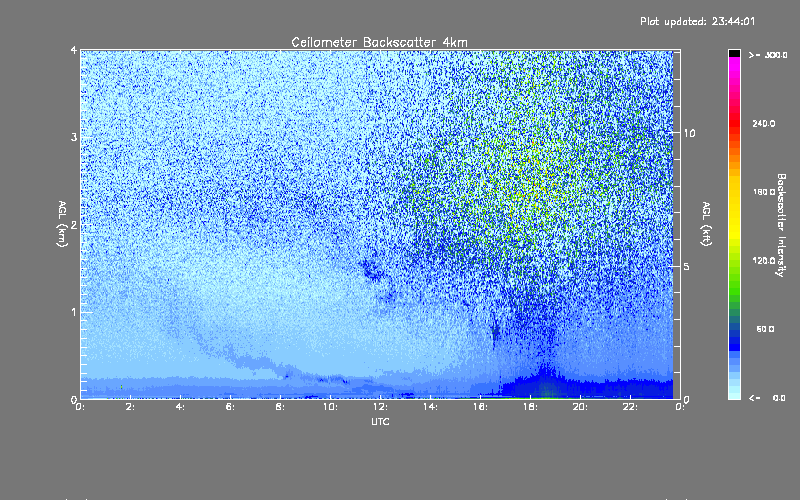Click the '5' kft tick label on the right axis
The height and width of the screenshot is (500, 800).
687,266
